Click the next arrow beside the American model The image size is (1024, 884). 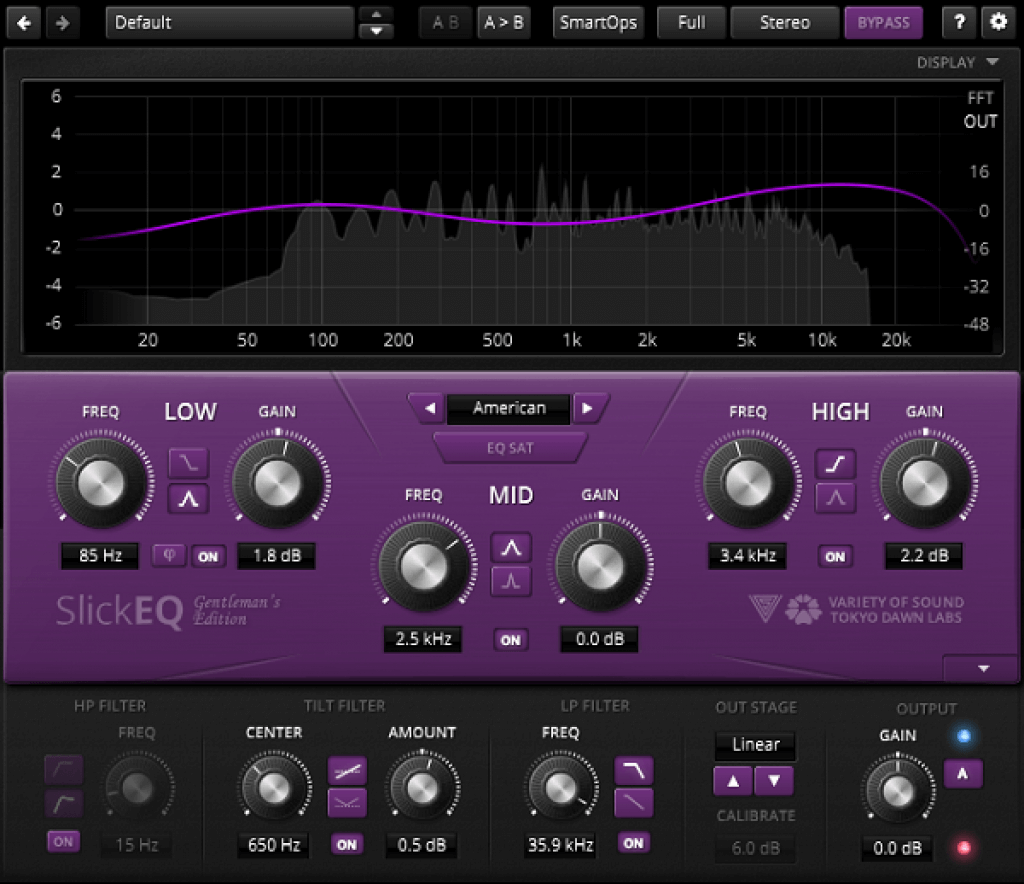click(x=590, y=408)
